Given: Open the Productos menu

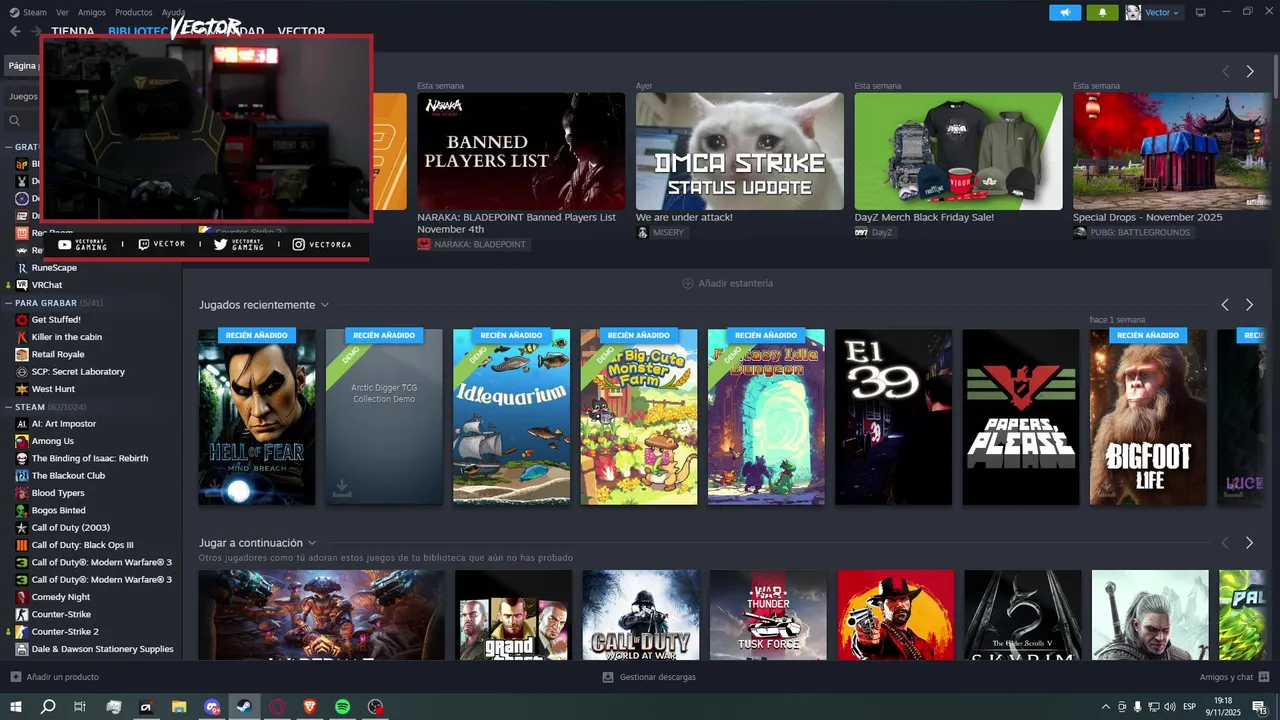Looking at the screenshot, I should pos(134,12).
